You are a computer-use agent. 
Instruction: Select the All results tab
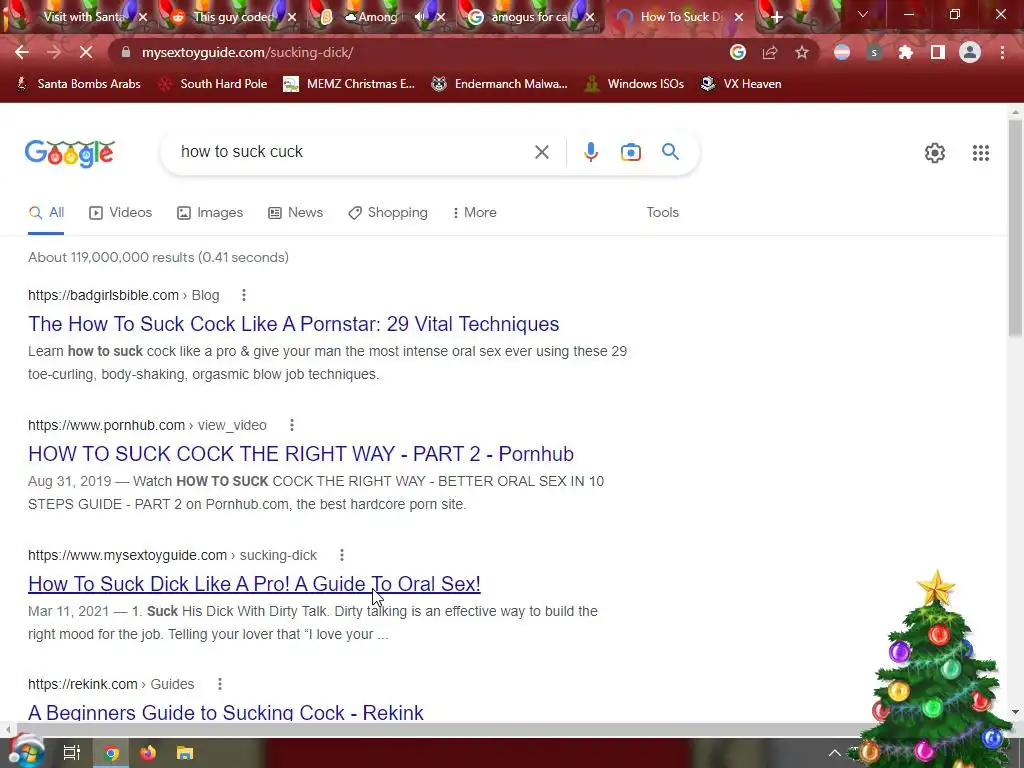(46, 212)
